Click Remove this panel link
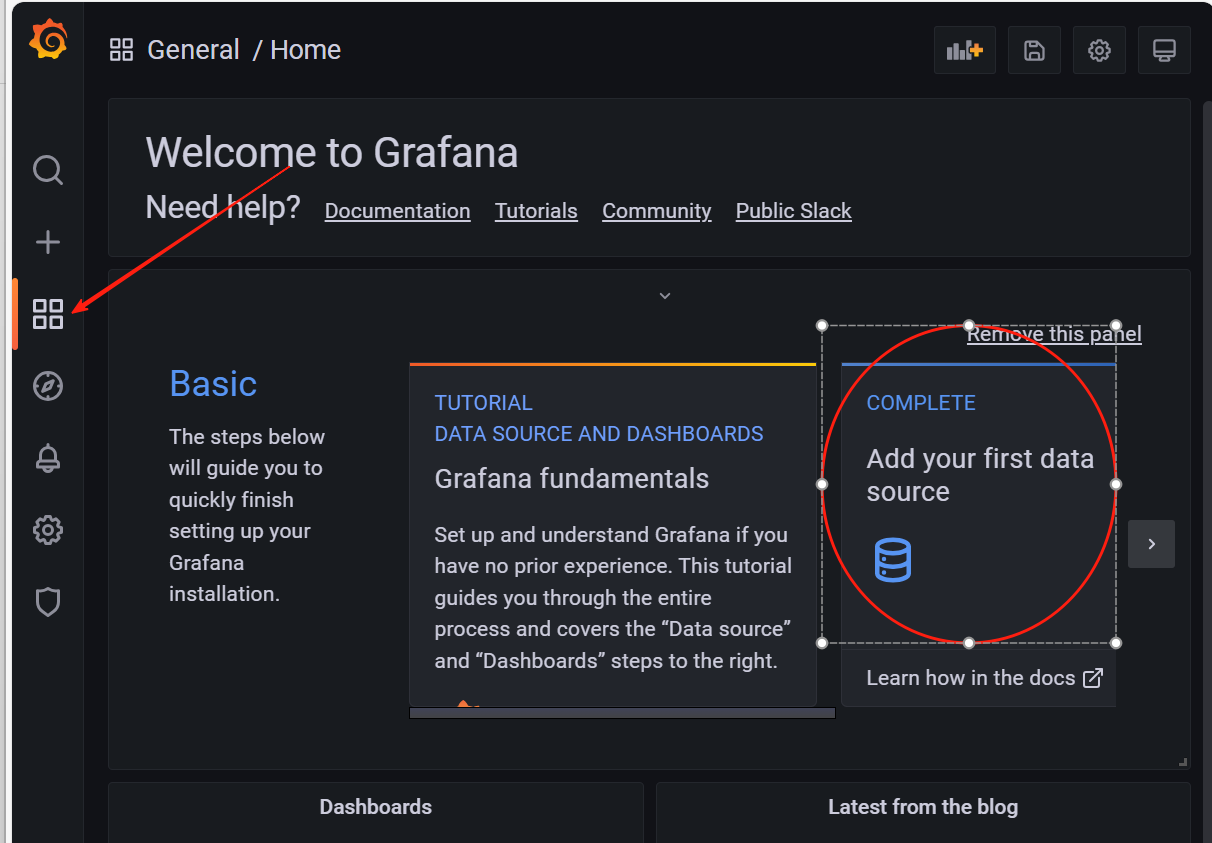Viewport: 1212px width, 843px height. point(1054,334)
